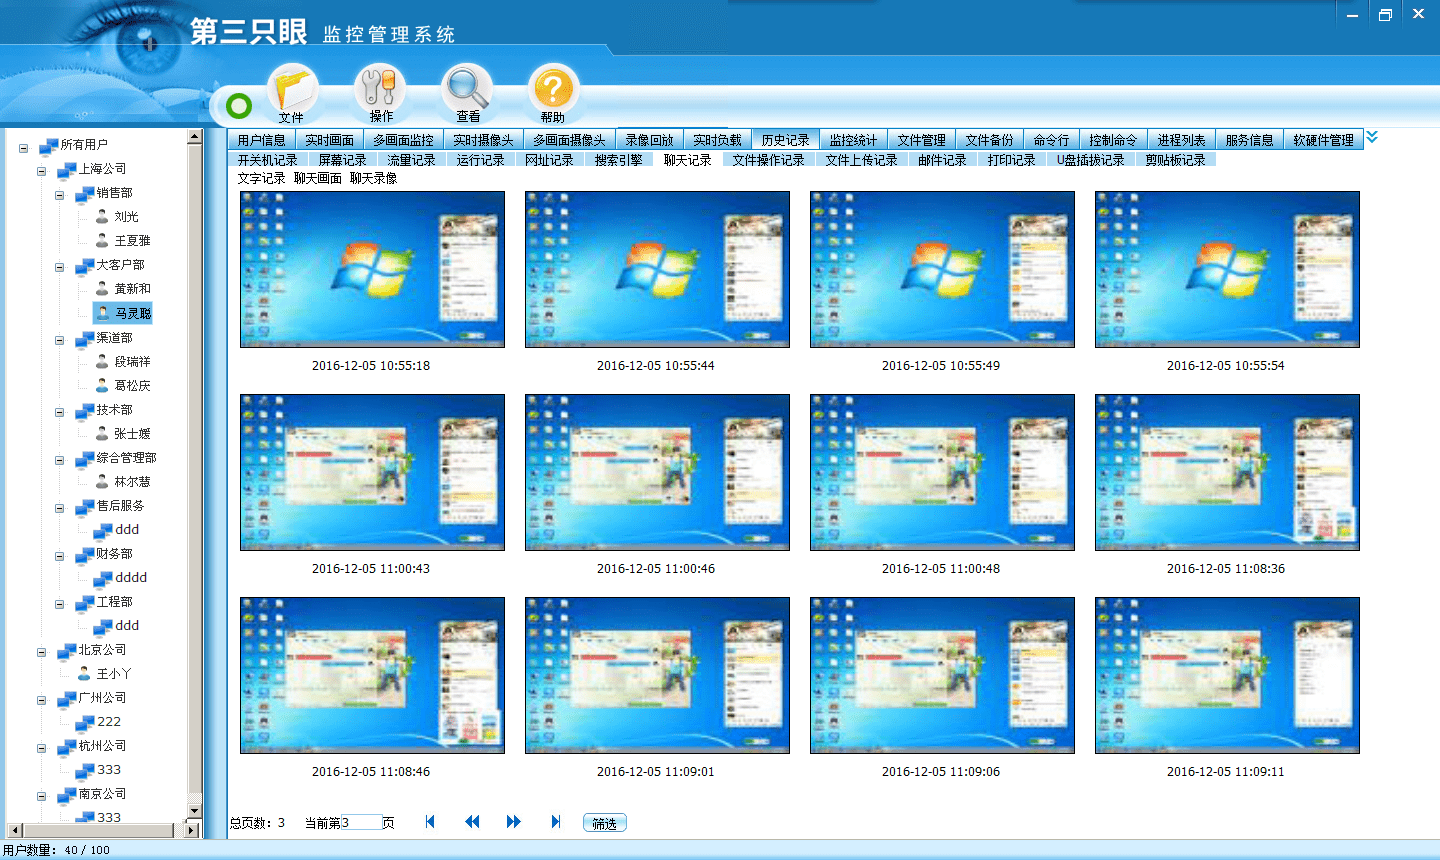The image size is (1440, 860).
Task: Click the user icon beside 黄新和
Action: click(102, 288)
